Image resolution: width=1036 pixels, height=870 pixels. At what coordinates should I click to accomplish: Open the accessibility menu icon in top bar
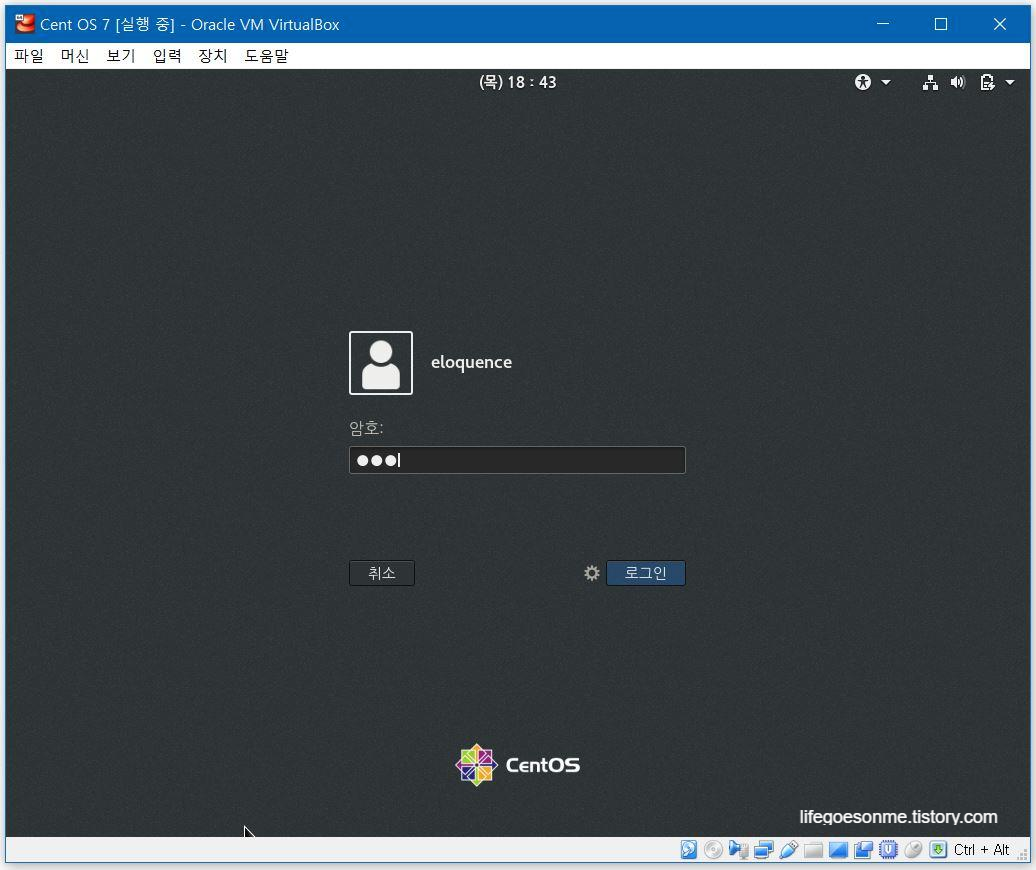863,82
